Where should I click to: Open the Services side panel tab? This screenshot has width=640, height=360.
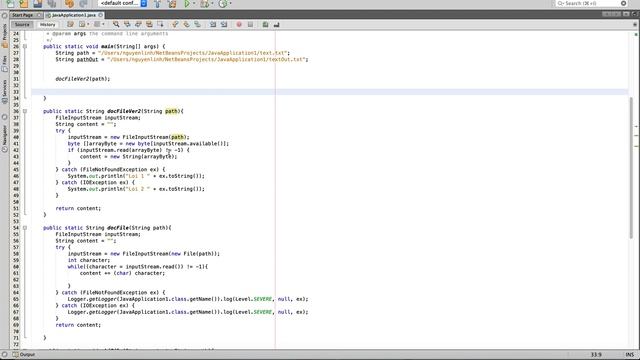tap(4, 91)
